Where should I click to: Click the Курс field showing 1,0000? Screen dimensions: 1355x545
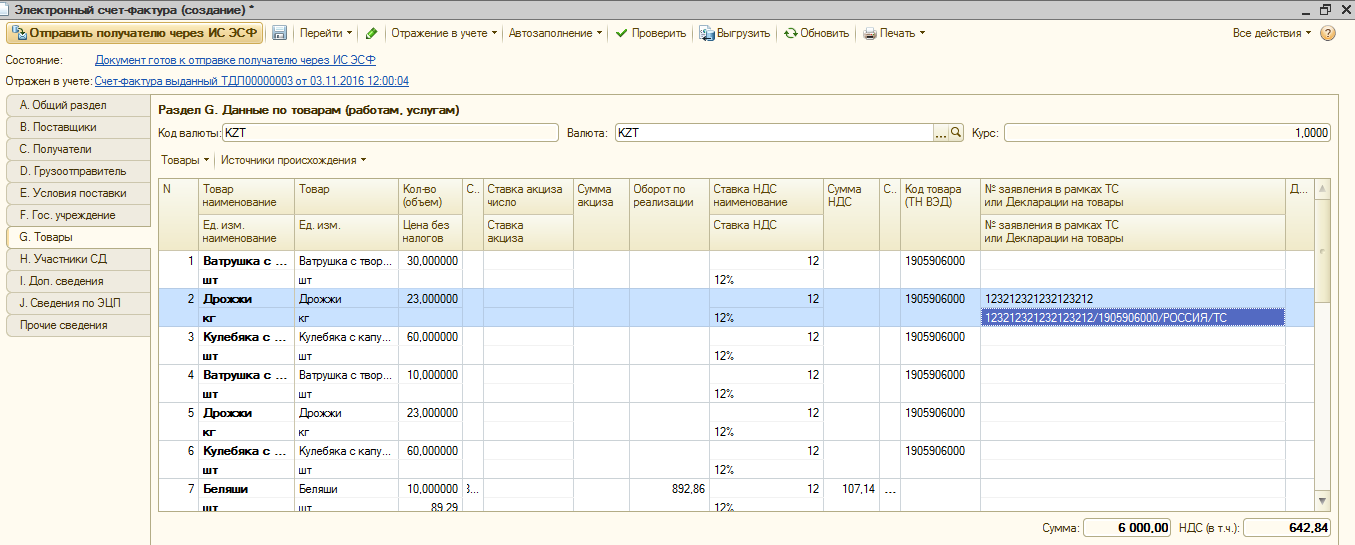pyautogui.click(x=1168, y=133)
